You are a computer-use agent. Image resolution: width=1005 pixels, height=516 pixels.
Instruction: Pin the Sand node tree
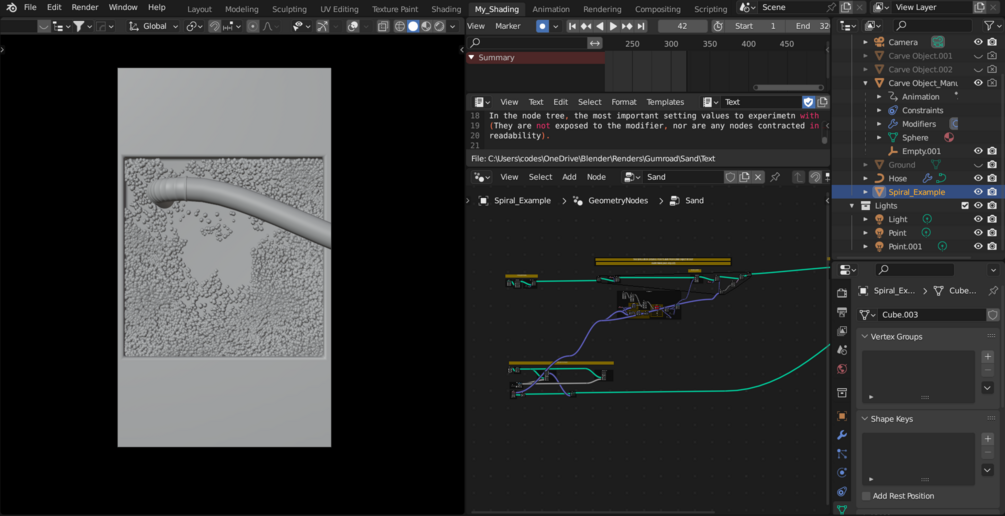click(775, 177)
